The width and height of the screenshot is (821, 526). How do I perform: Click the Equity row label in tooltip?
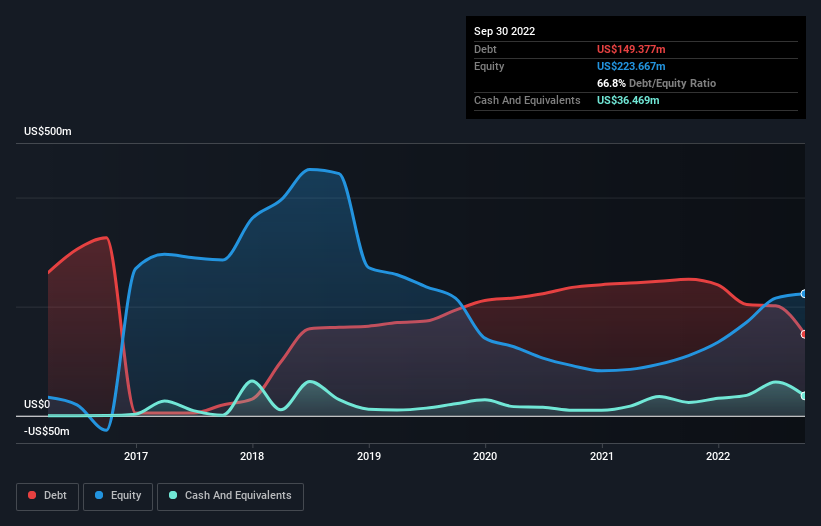point(489,66)
